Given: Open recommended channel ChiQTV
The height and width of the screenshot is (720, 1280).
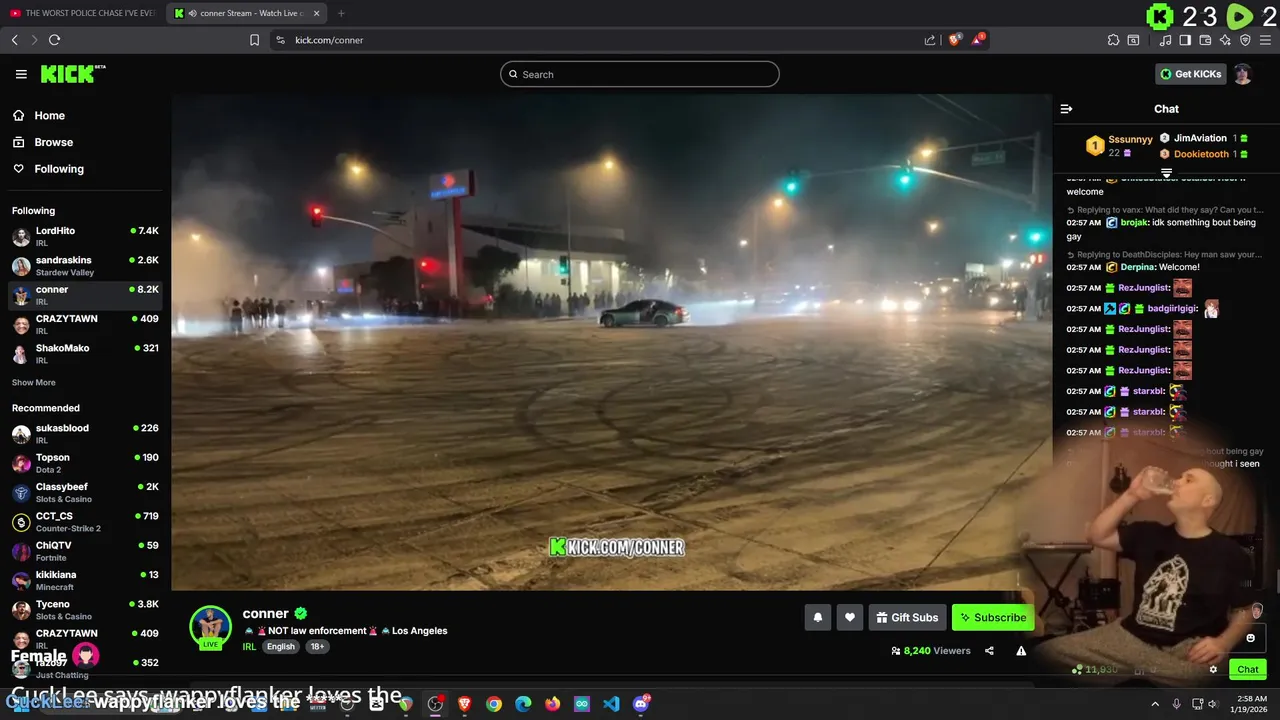Looking at the screenshot, I should [85, 551].
